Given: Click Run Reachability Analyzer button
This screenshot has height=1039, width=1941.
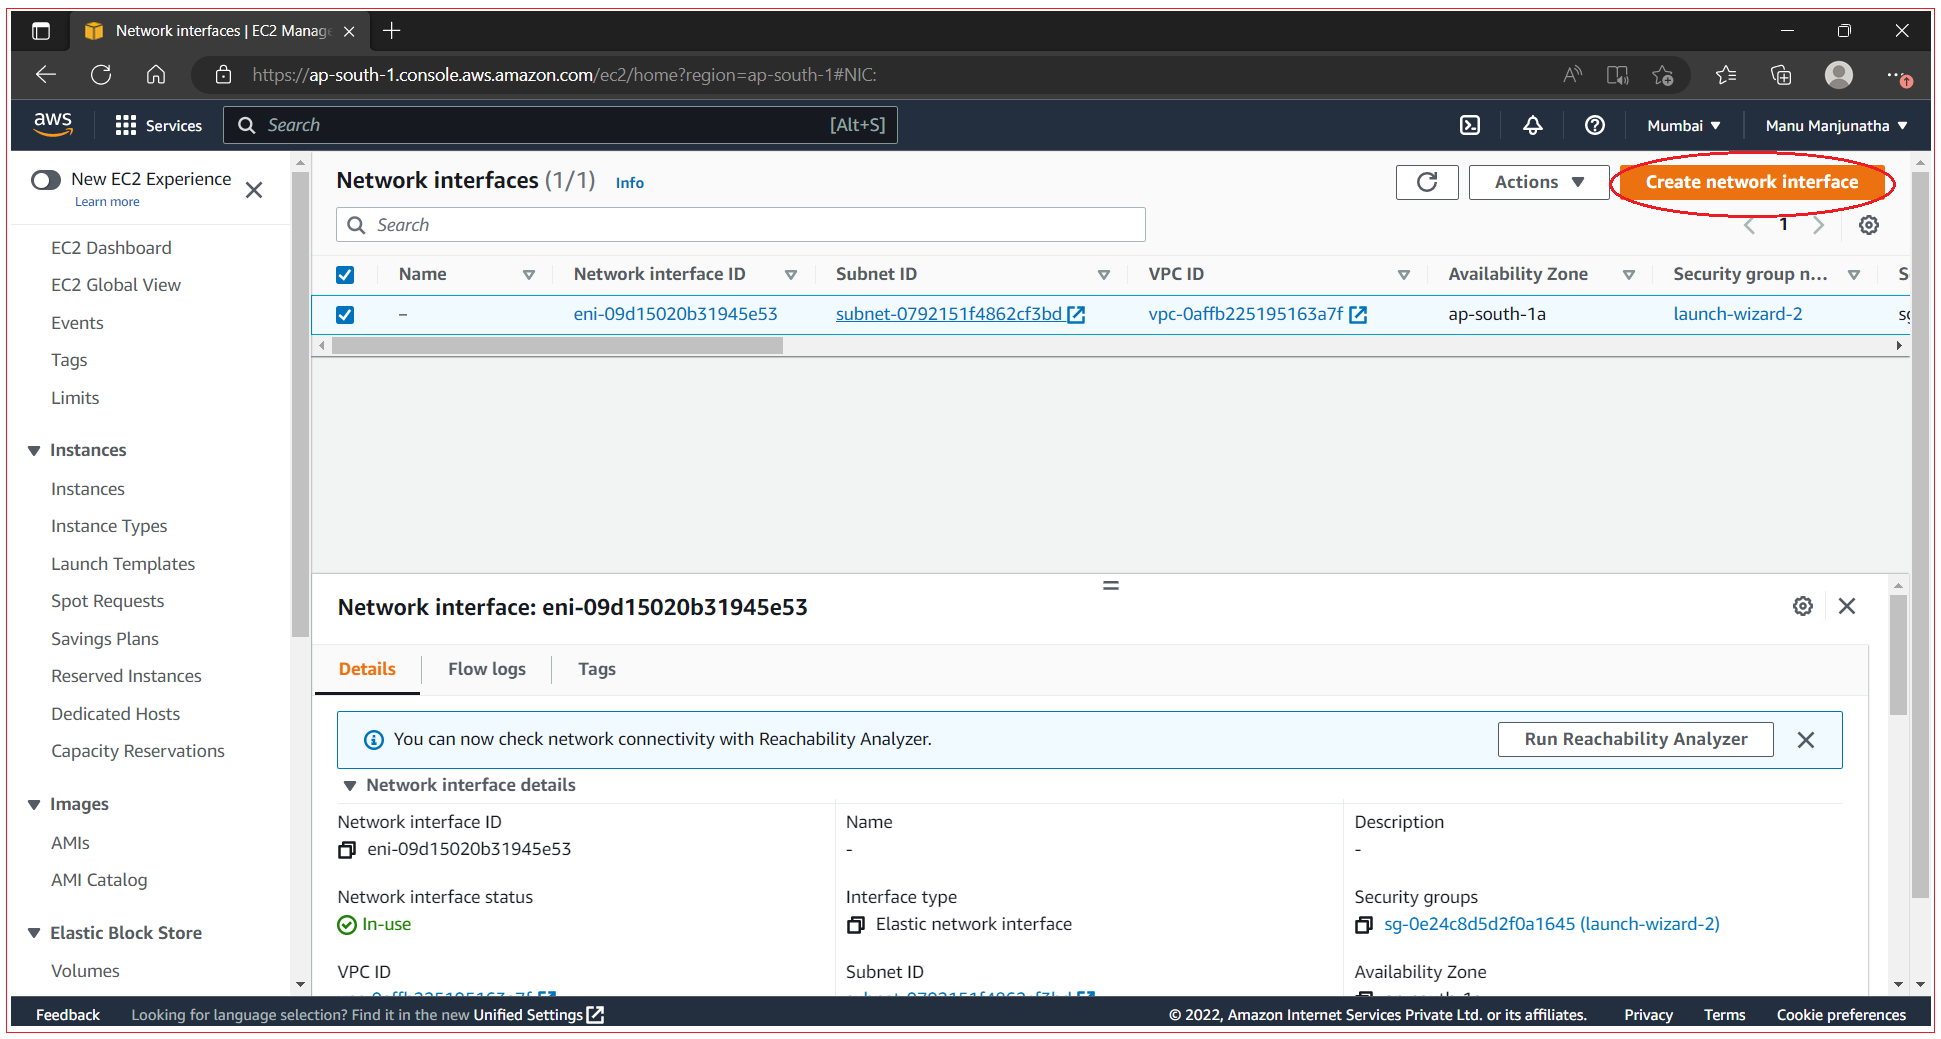Looking at the screenshot, I should click(x=1636, y=739).
